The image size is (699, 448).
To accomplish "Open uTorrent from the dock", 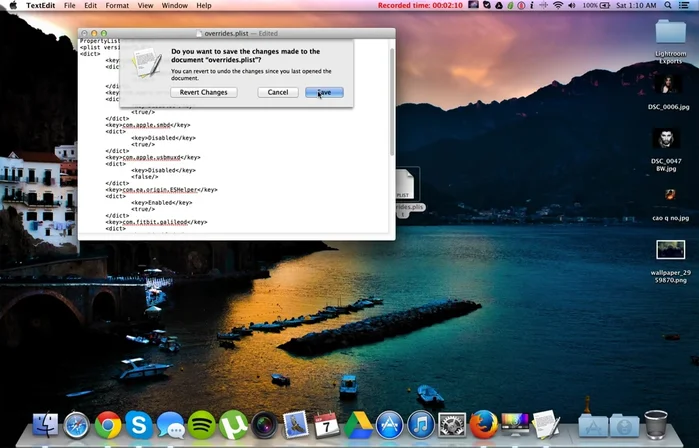I will (233, 425).
